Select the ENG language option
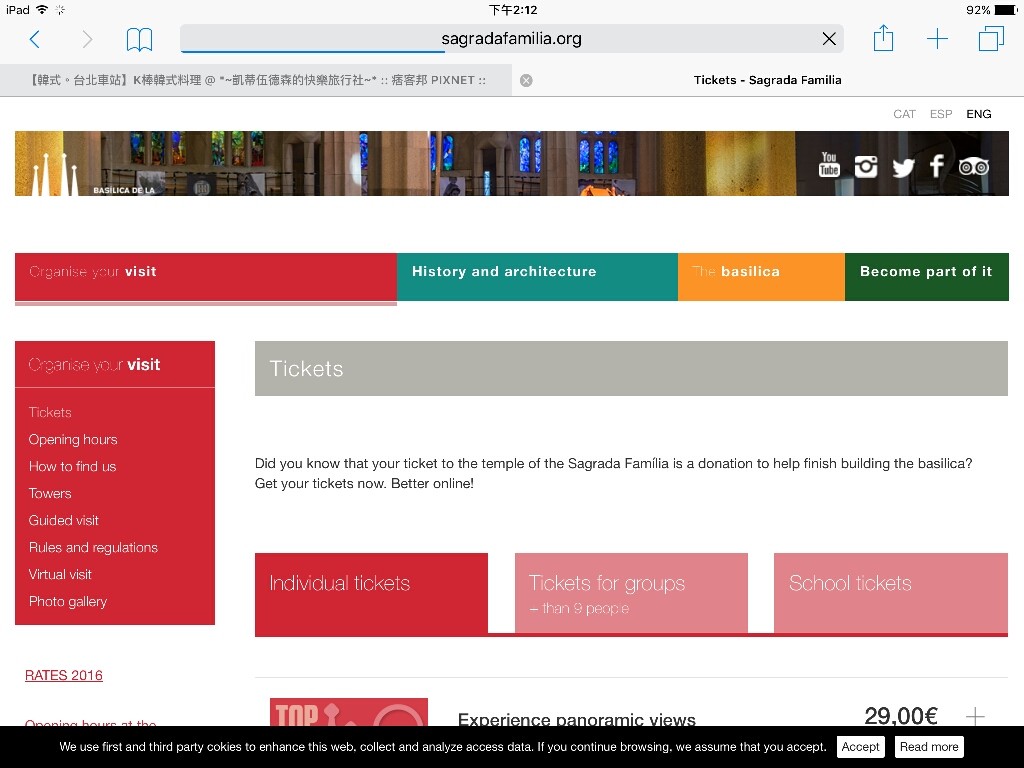Screen dimensions: 1024x768 [x=978, y=114]
